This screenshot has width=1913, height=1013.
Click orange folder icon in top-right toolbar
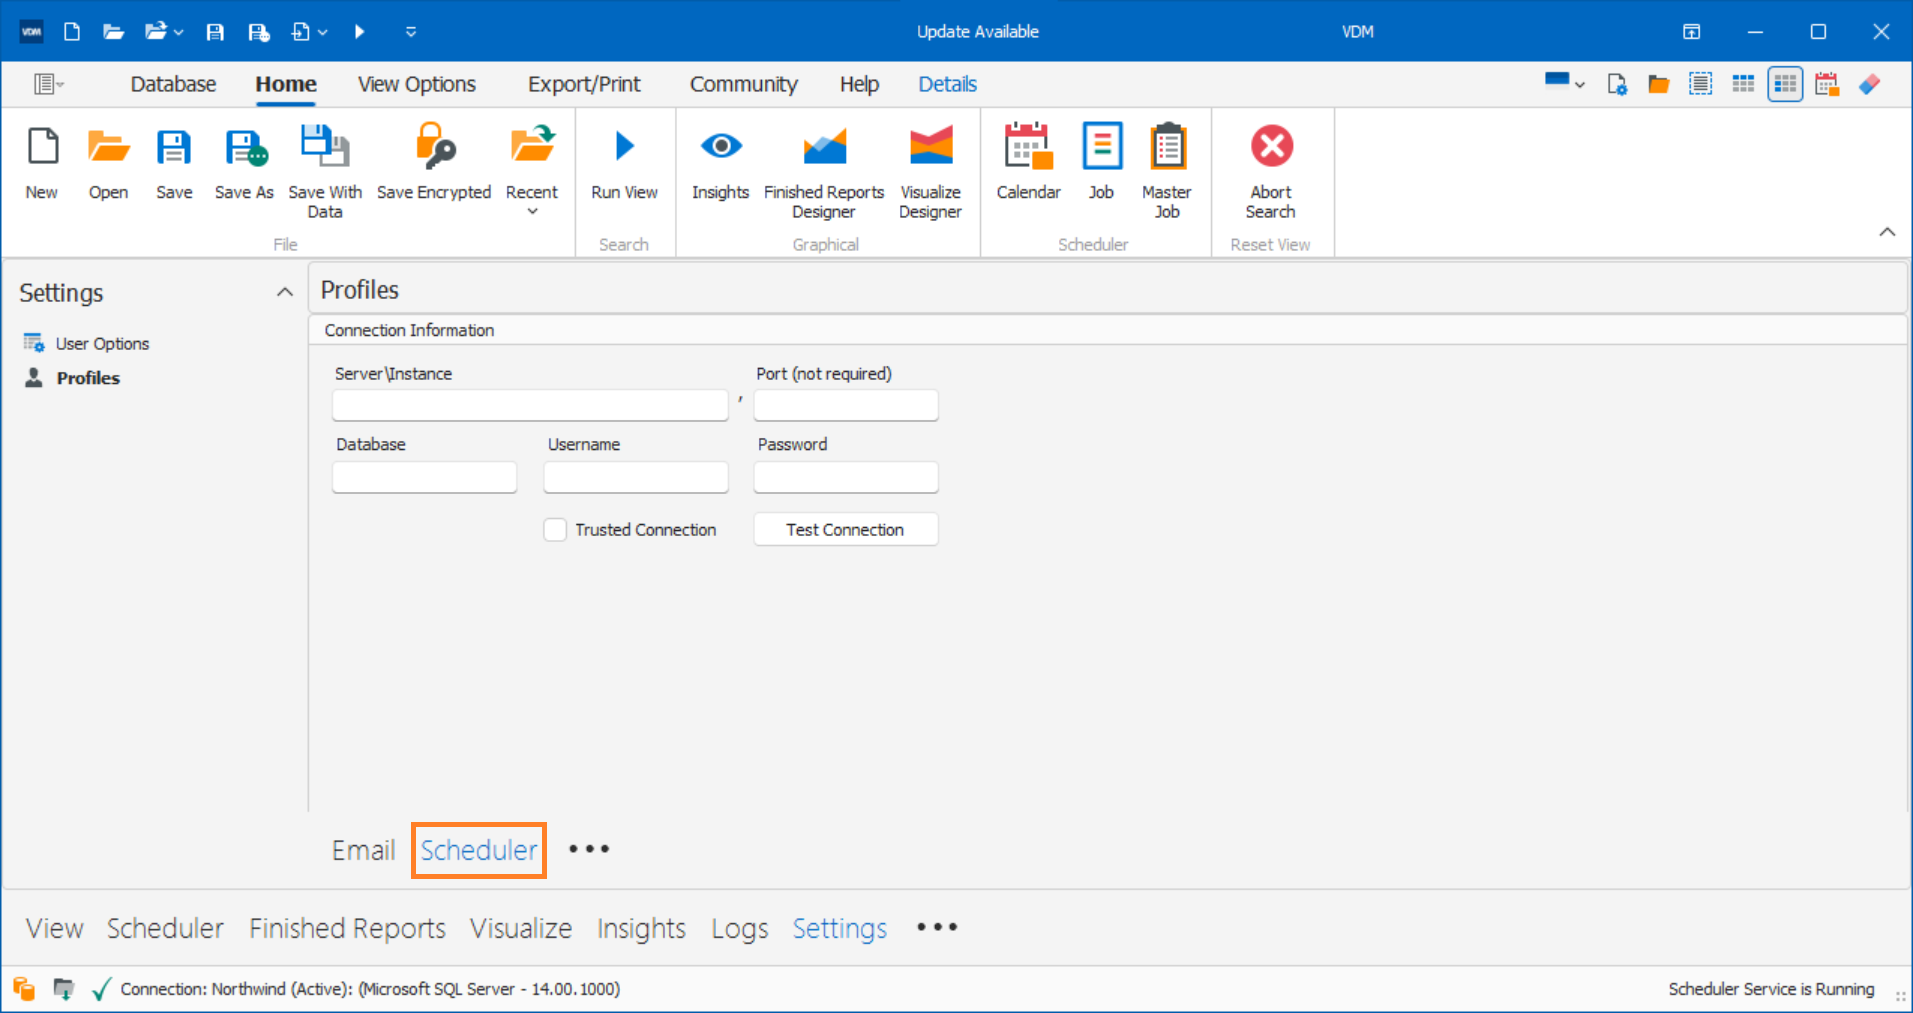click(x=1659, y=84)
